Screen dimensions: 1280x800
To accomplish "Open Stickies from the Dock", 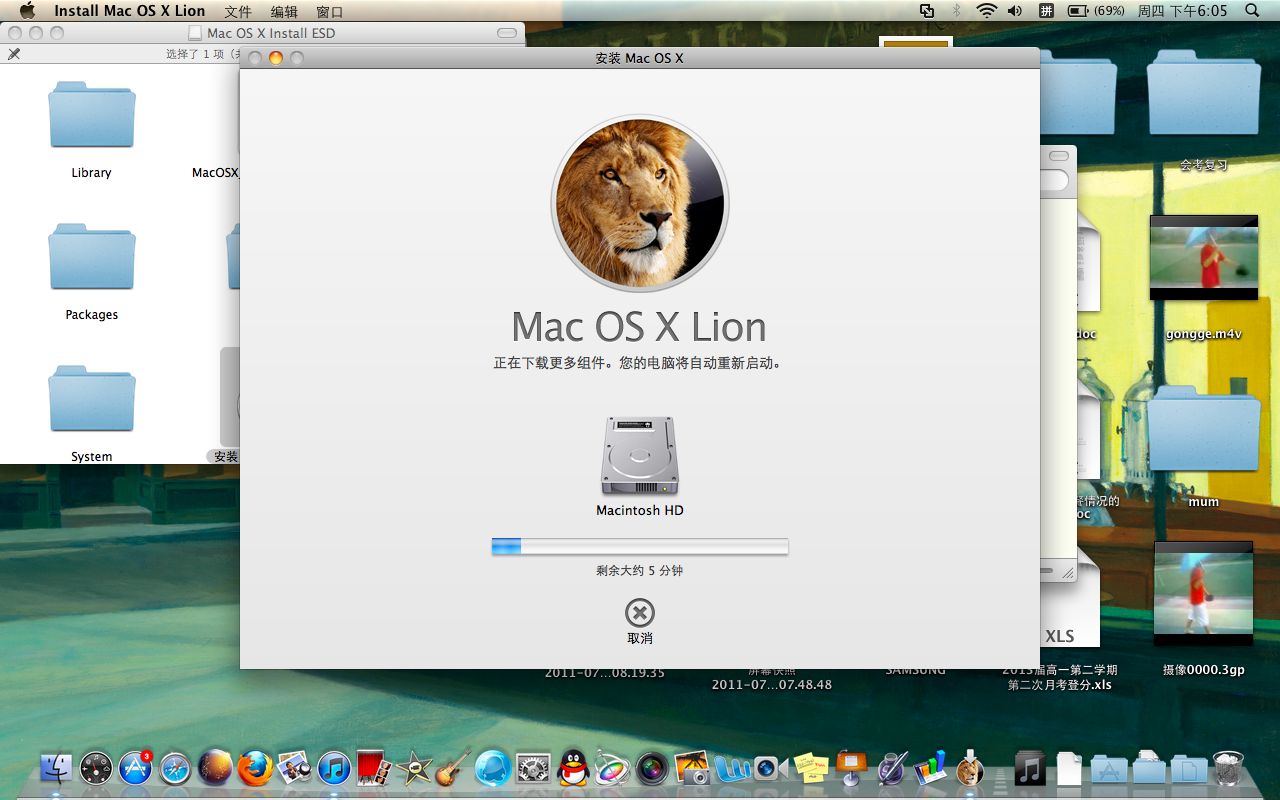I will tap(811, 768).
